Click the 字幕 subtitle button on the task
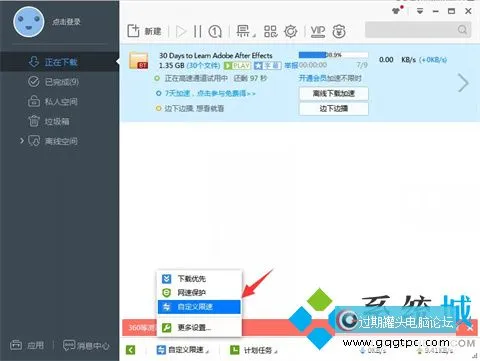Screen dimensions: 480x361 pyautogui.click(x=268, y=66)
